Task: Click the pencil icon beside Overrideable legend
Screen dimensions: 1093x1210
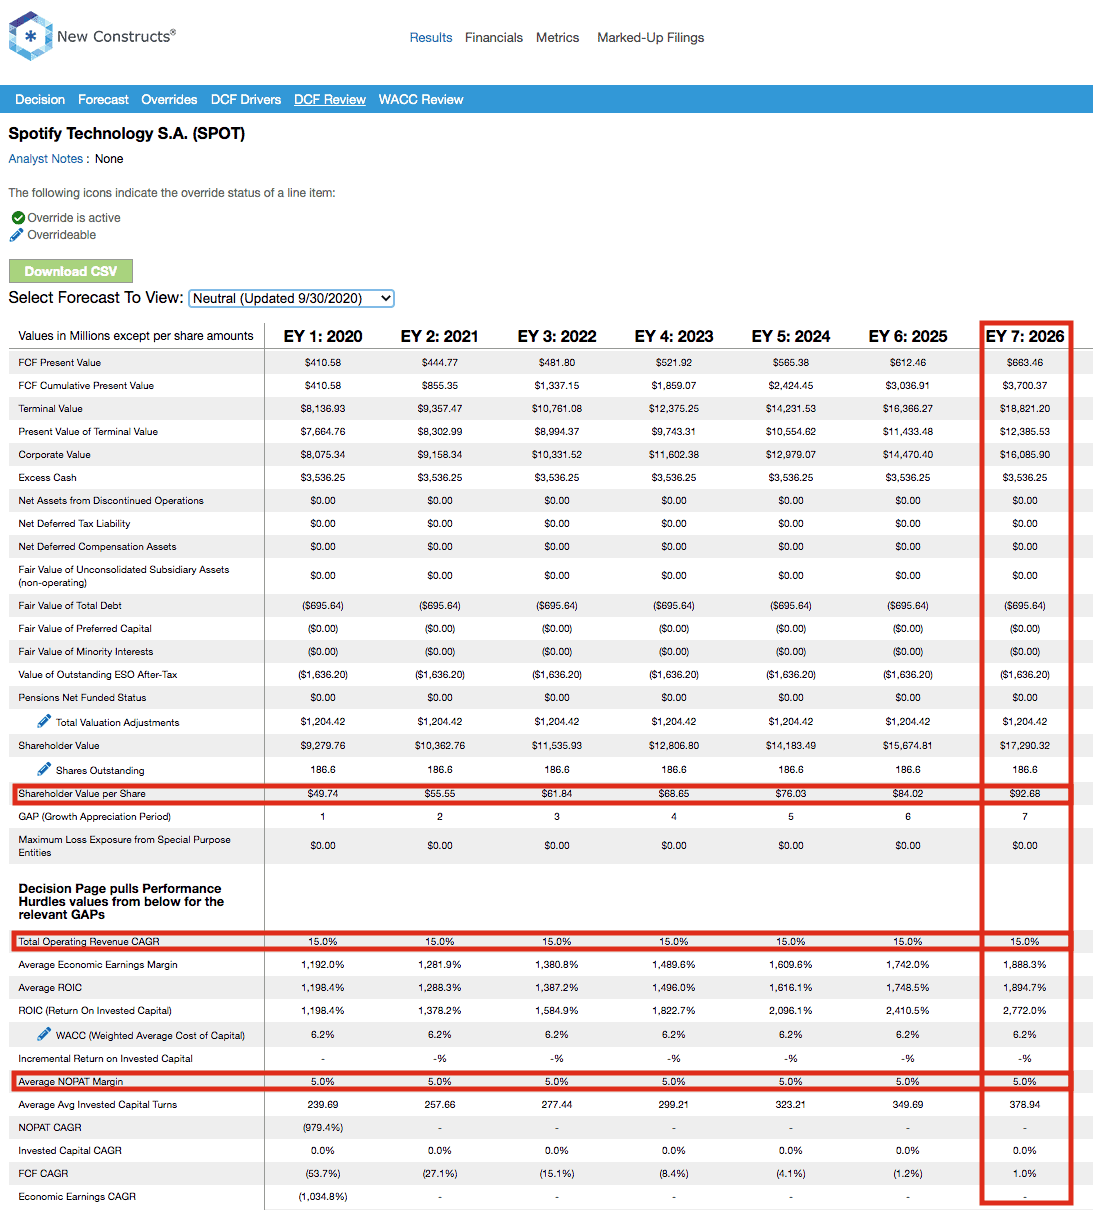Action: pyautogui.click(x=16, y=235)
